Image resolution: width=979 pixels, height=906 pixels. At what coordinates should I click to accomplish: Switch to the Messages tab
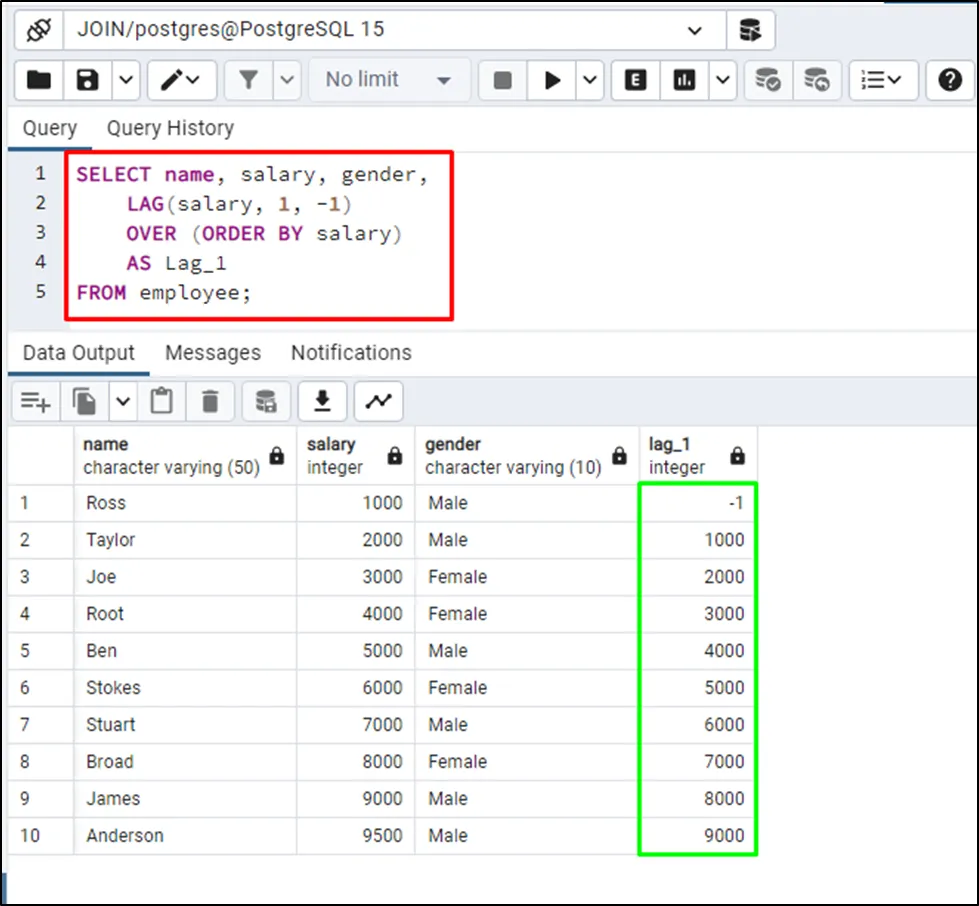click(212, 353)
